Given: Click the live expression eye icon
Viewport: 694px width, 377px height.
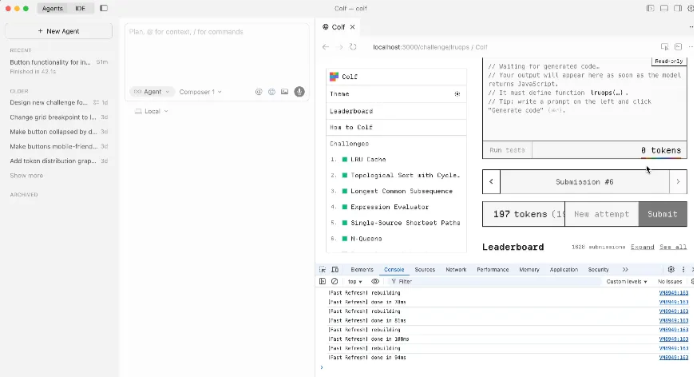Looking at the screenshot, I should point(375,281).
